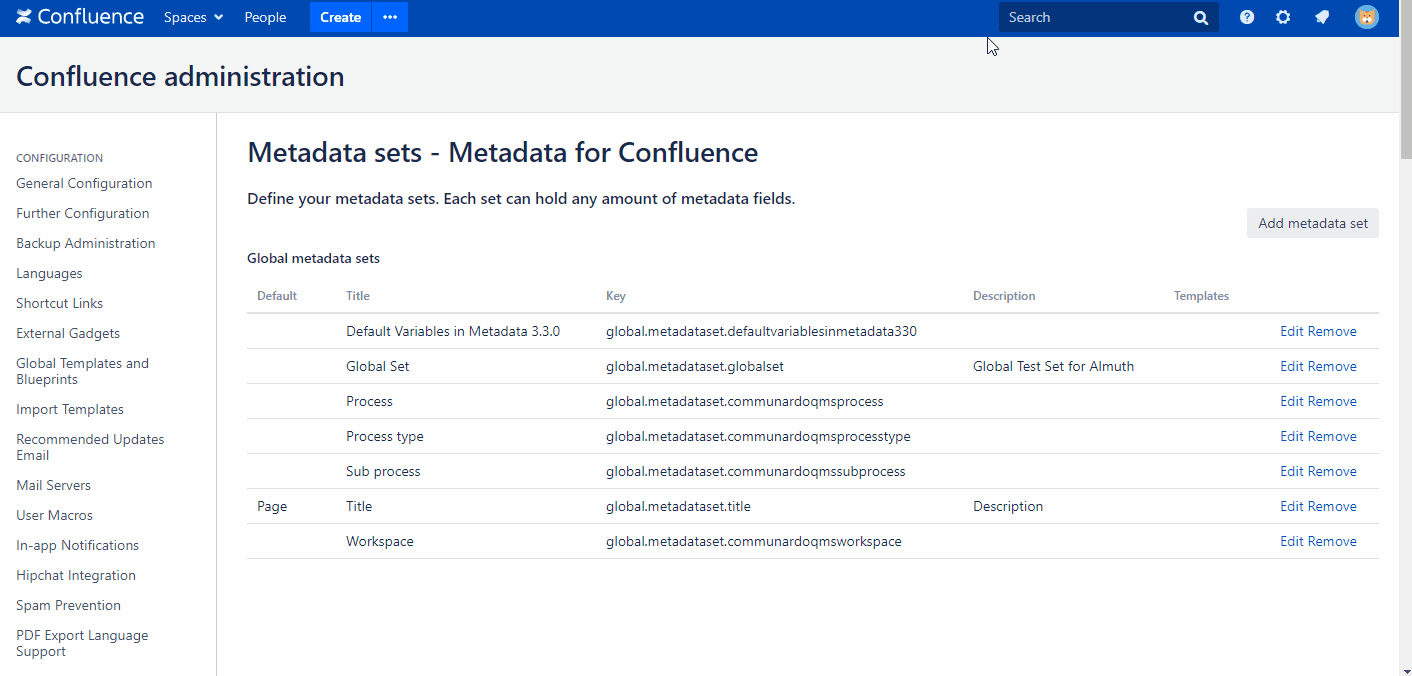
Task: Open the help question mark menu
Action: (x=1247, y=17)
